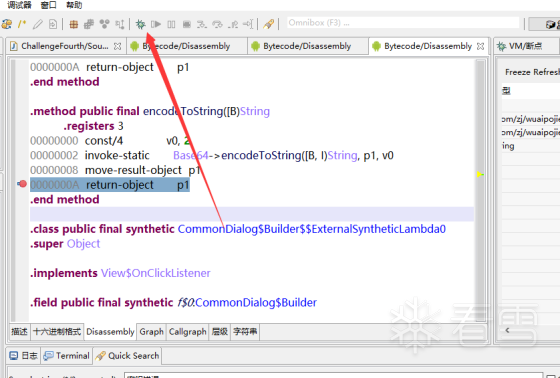
Task: Click the disassembly vertical scrollbar
Action: [480, 190]
